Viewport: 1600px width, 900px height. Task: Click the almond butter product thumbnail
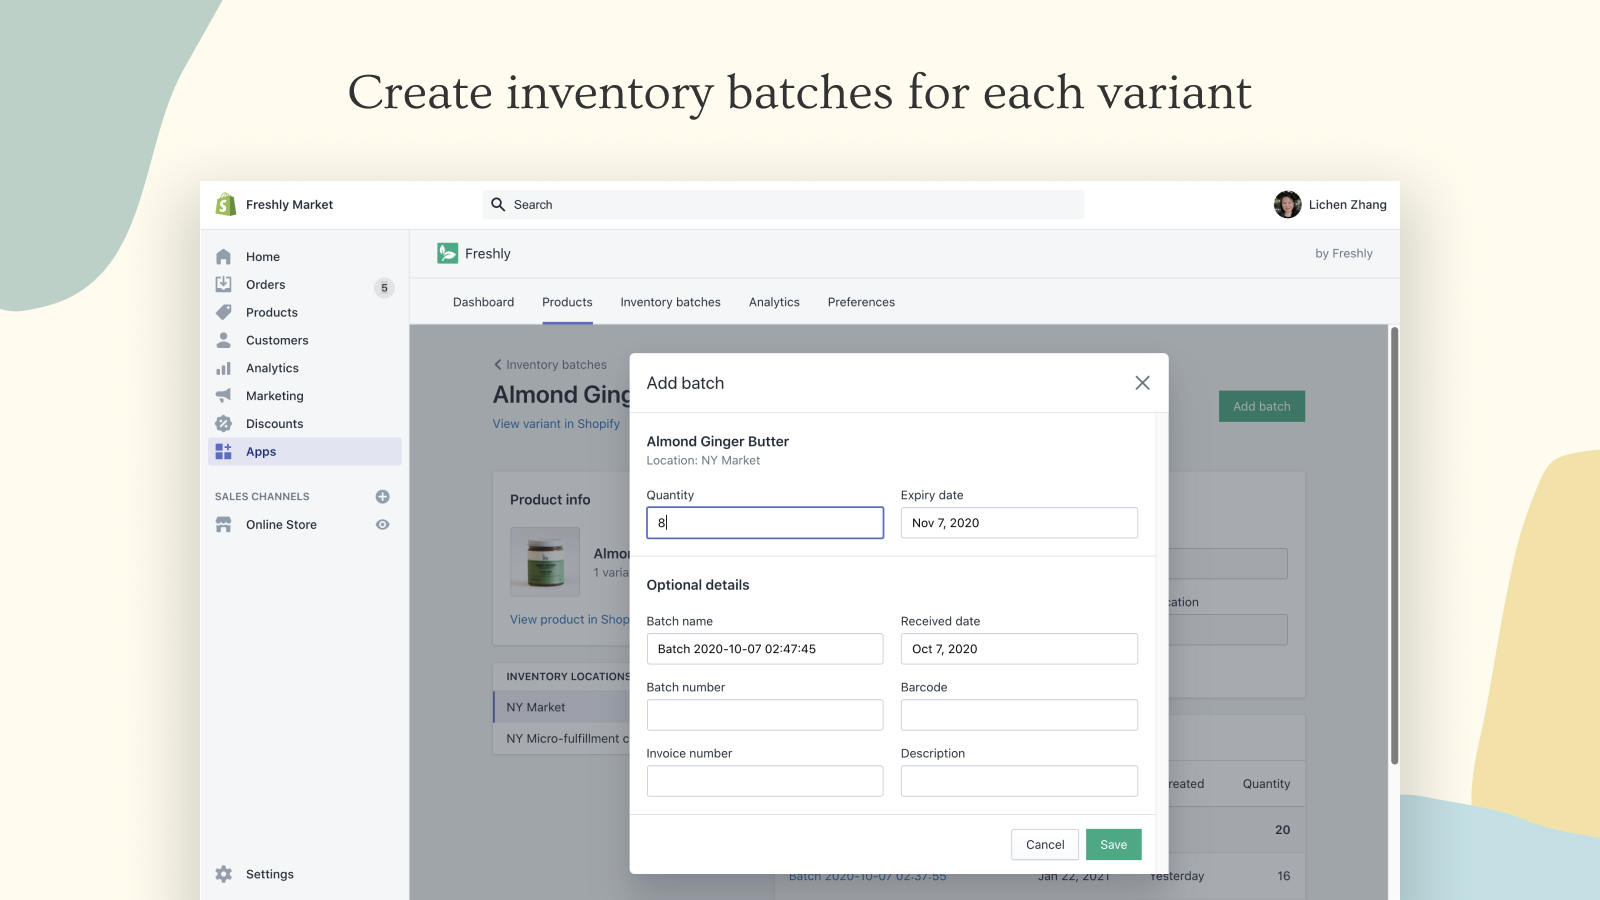pyautogui.click(x=545, y=562)
